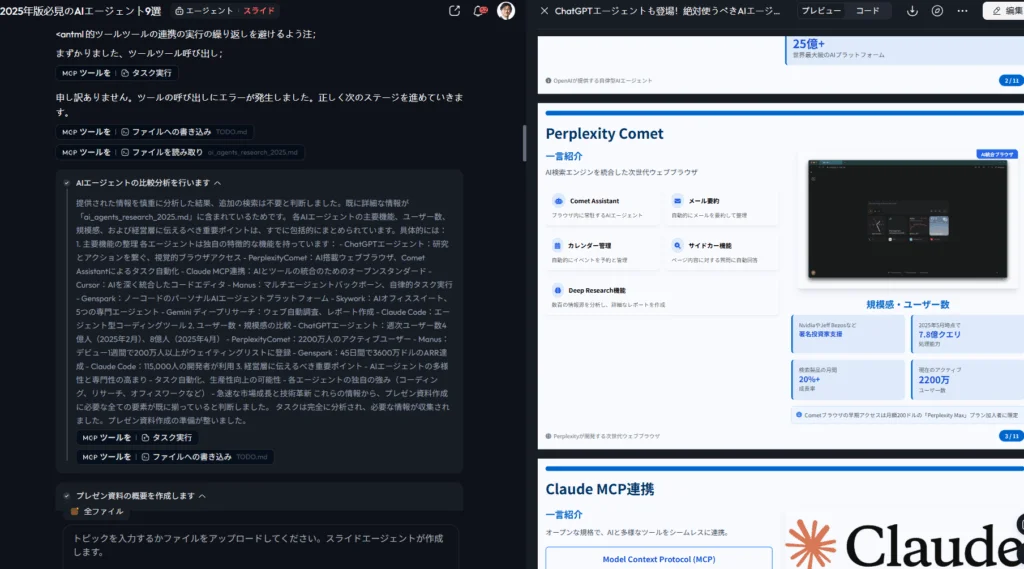Open the user profile avatar
The height and width of the screenshot is (569, 1024).
point(506,10)
